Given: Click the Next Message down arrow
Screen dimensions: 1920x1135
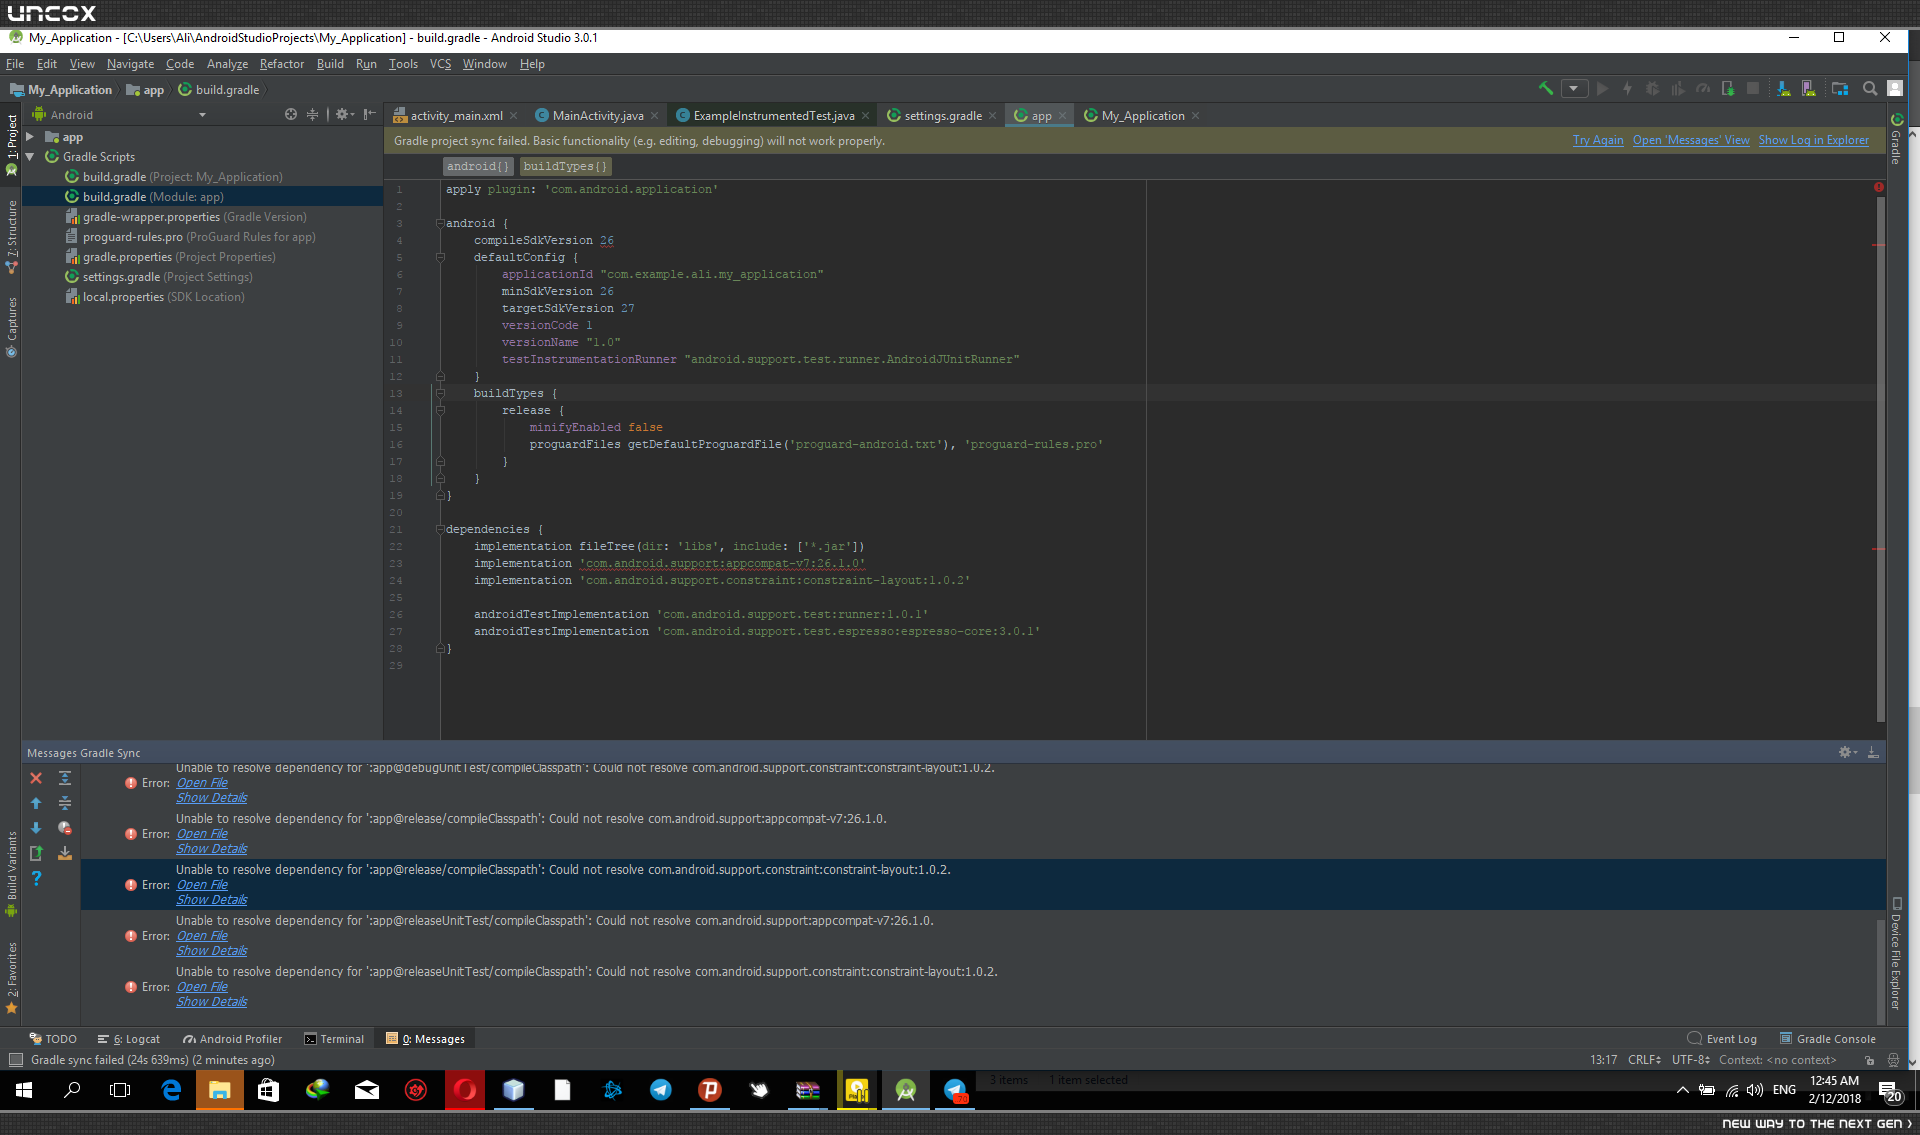Looking at the screenshot, I should click(x=36, y=828).
